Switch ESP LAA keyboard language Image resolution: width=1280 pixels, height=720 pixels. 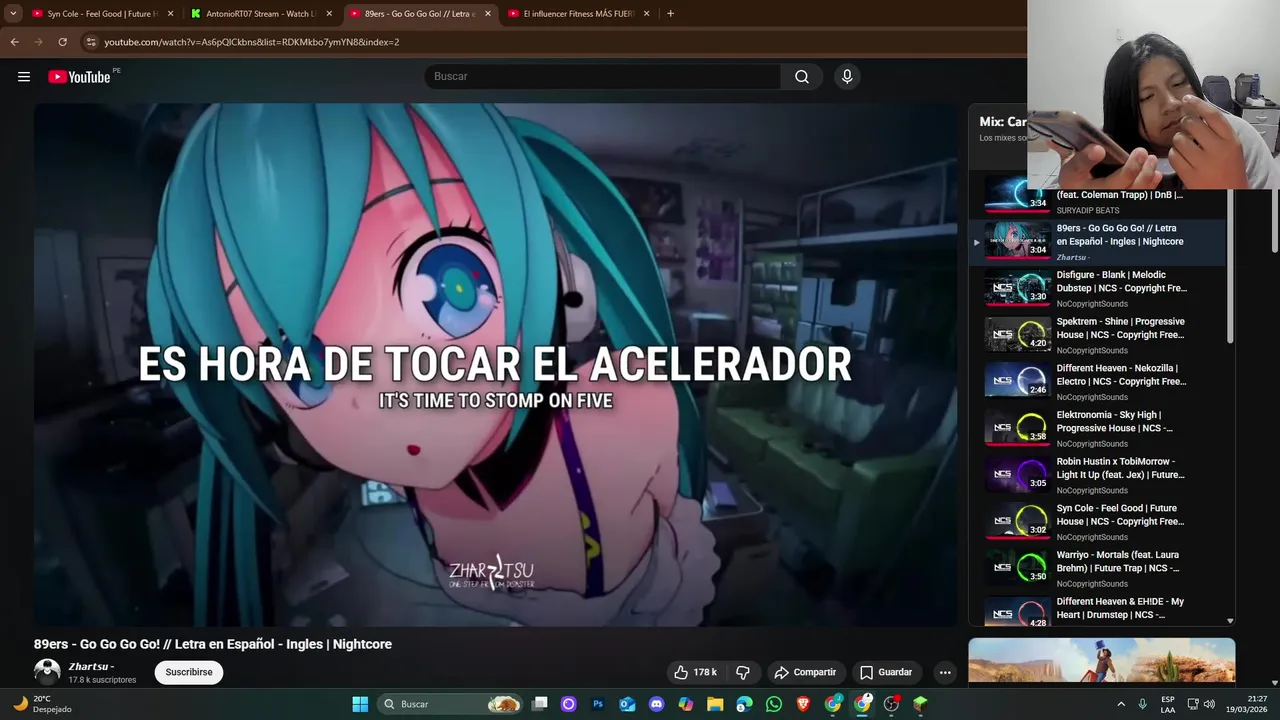[1168, 704]
